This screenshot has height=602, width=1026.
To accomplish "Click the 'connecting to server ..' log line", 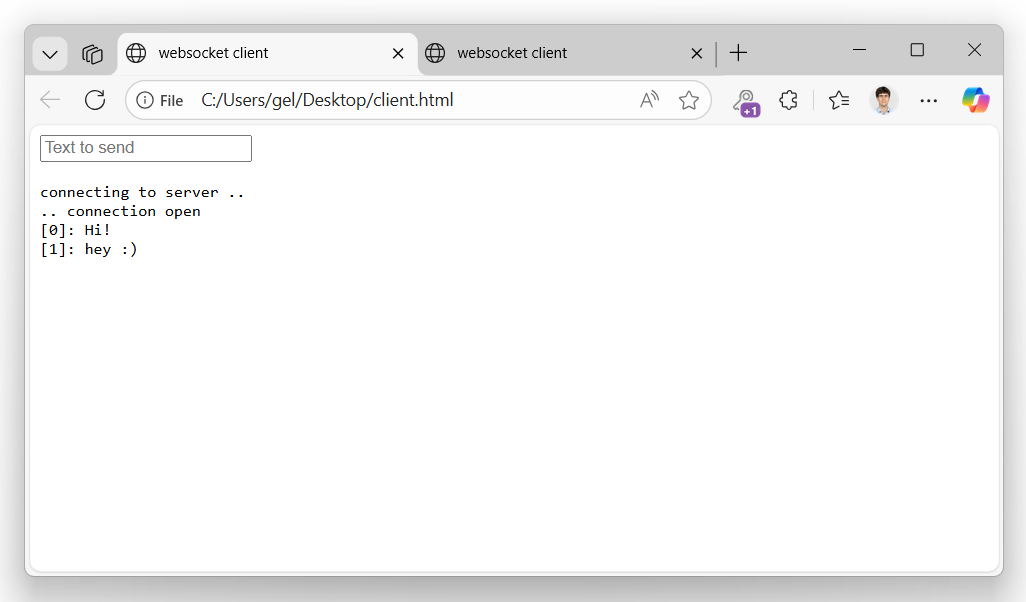I will [142, 192].
